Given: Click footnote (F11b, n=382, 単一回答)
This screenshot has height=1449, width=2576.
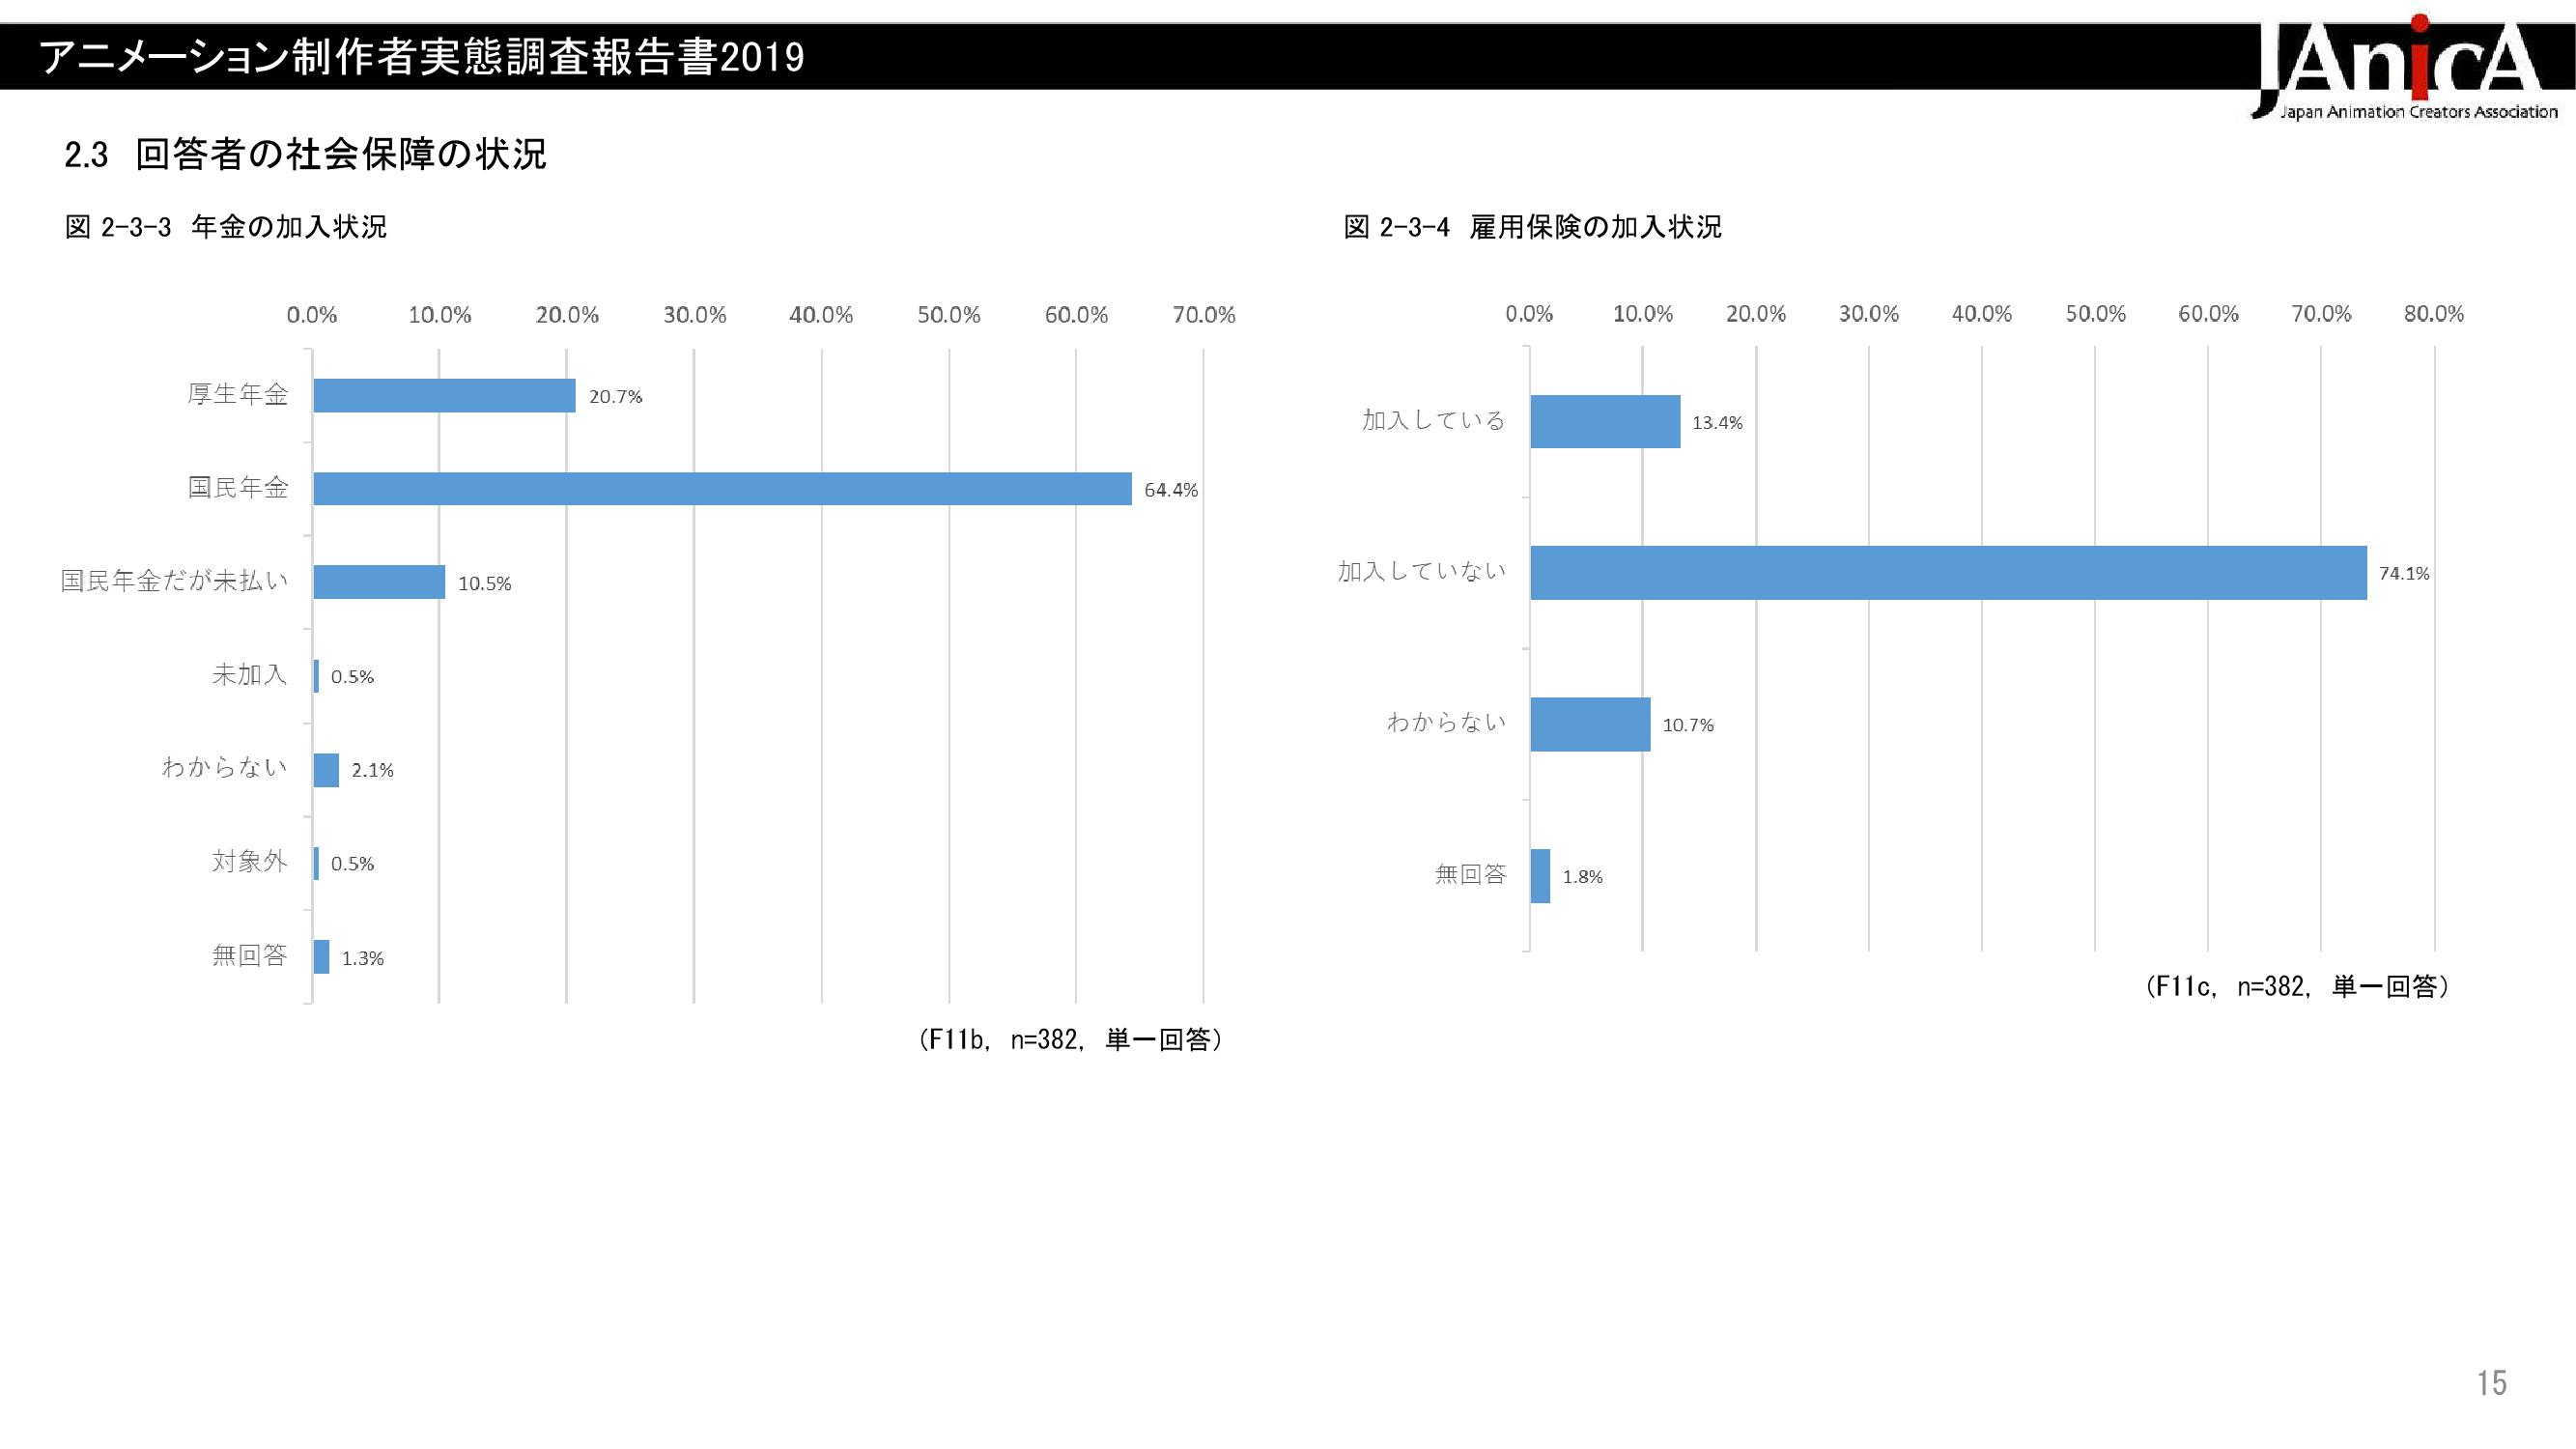Looking at the screenshot, I should coord(1070,1040).
